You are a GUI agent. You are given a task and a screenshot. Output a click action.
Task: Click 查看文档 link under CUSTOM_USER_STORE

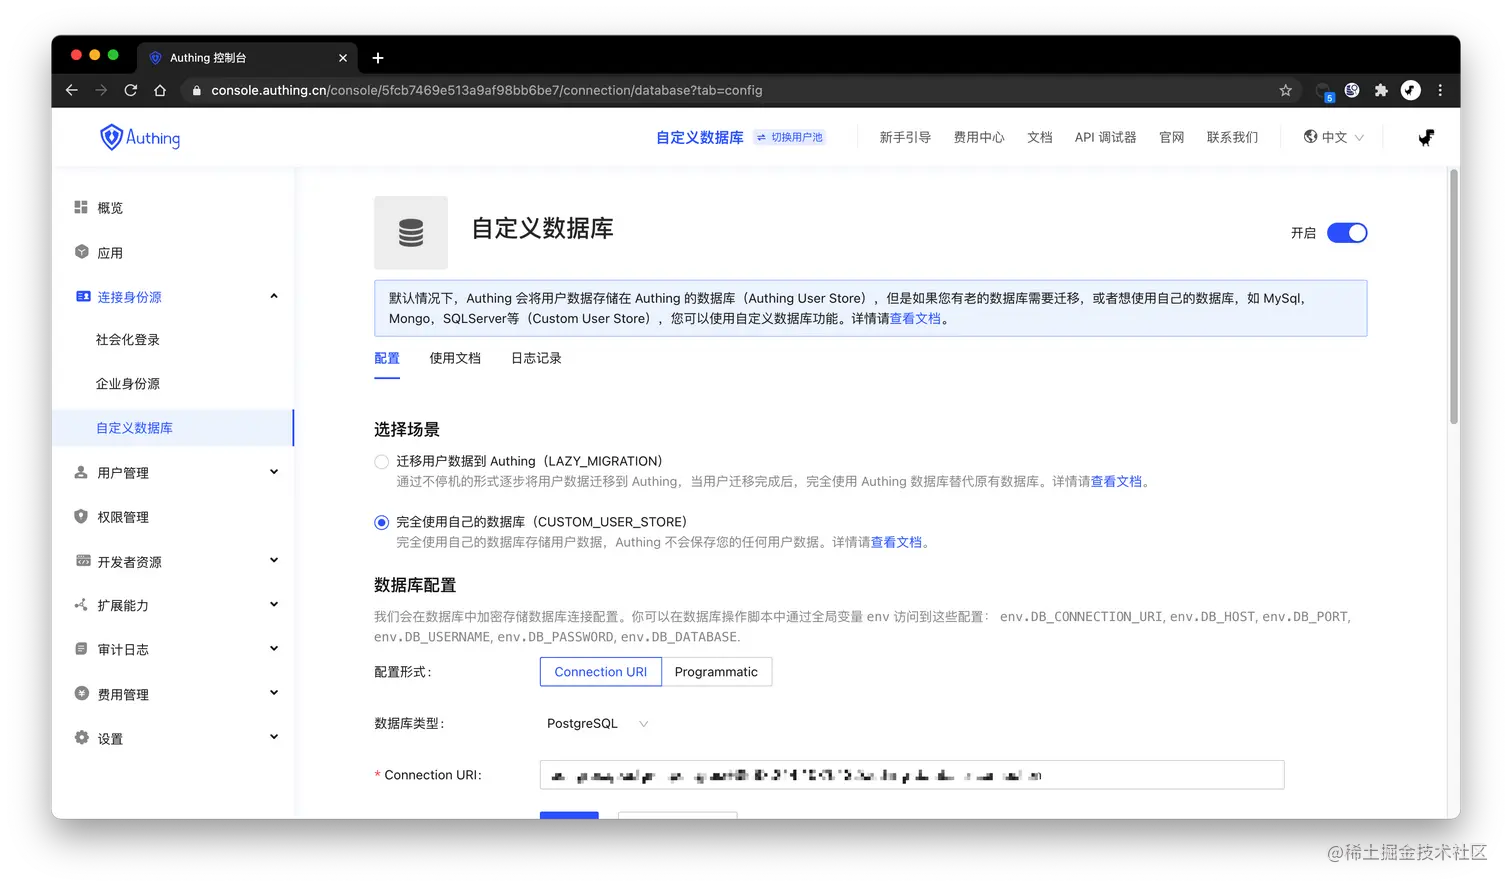(x=896, y=542)
